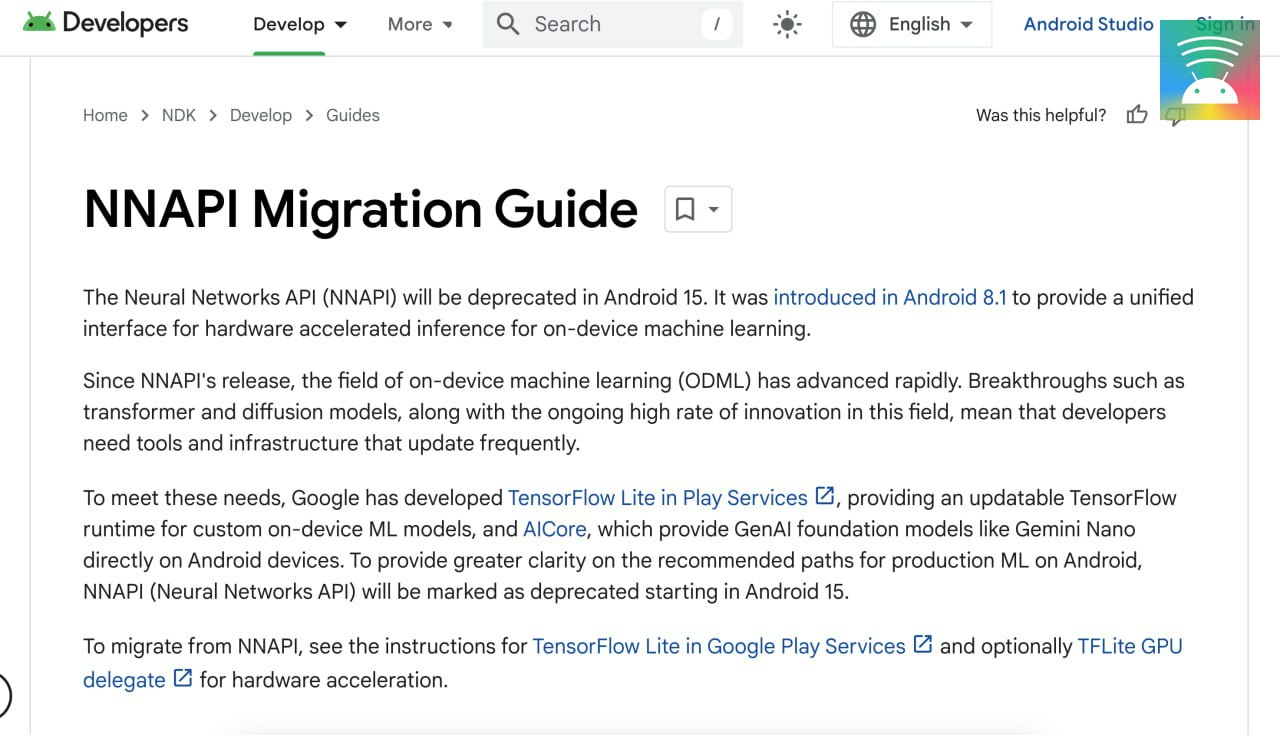1280x735 pixels.
Task: Click the Android Developers logo
Action: click(105, 23)
